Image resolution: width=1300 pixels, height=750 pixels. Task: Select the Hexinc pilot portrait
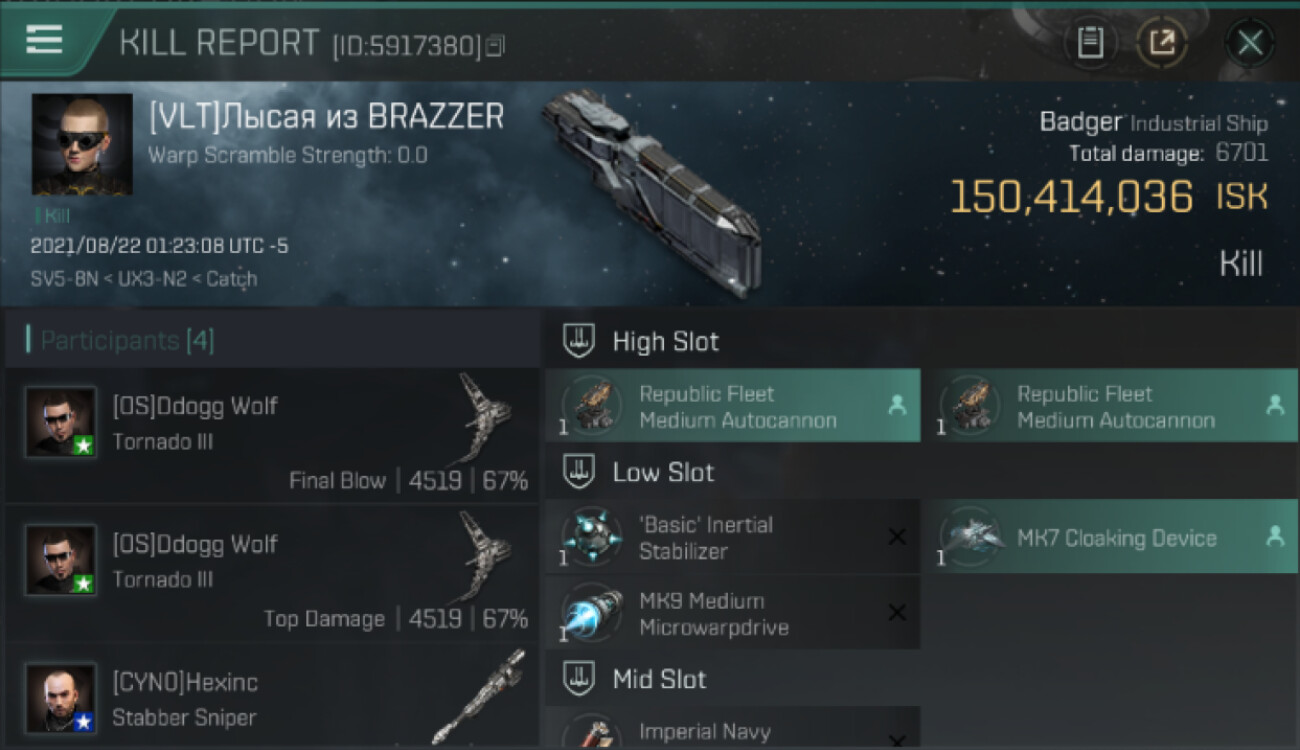(x=61, y=698)
